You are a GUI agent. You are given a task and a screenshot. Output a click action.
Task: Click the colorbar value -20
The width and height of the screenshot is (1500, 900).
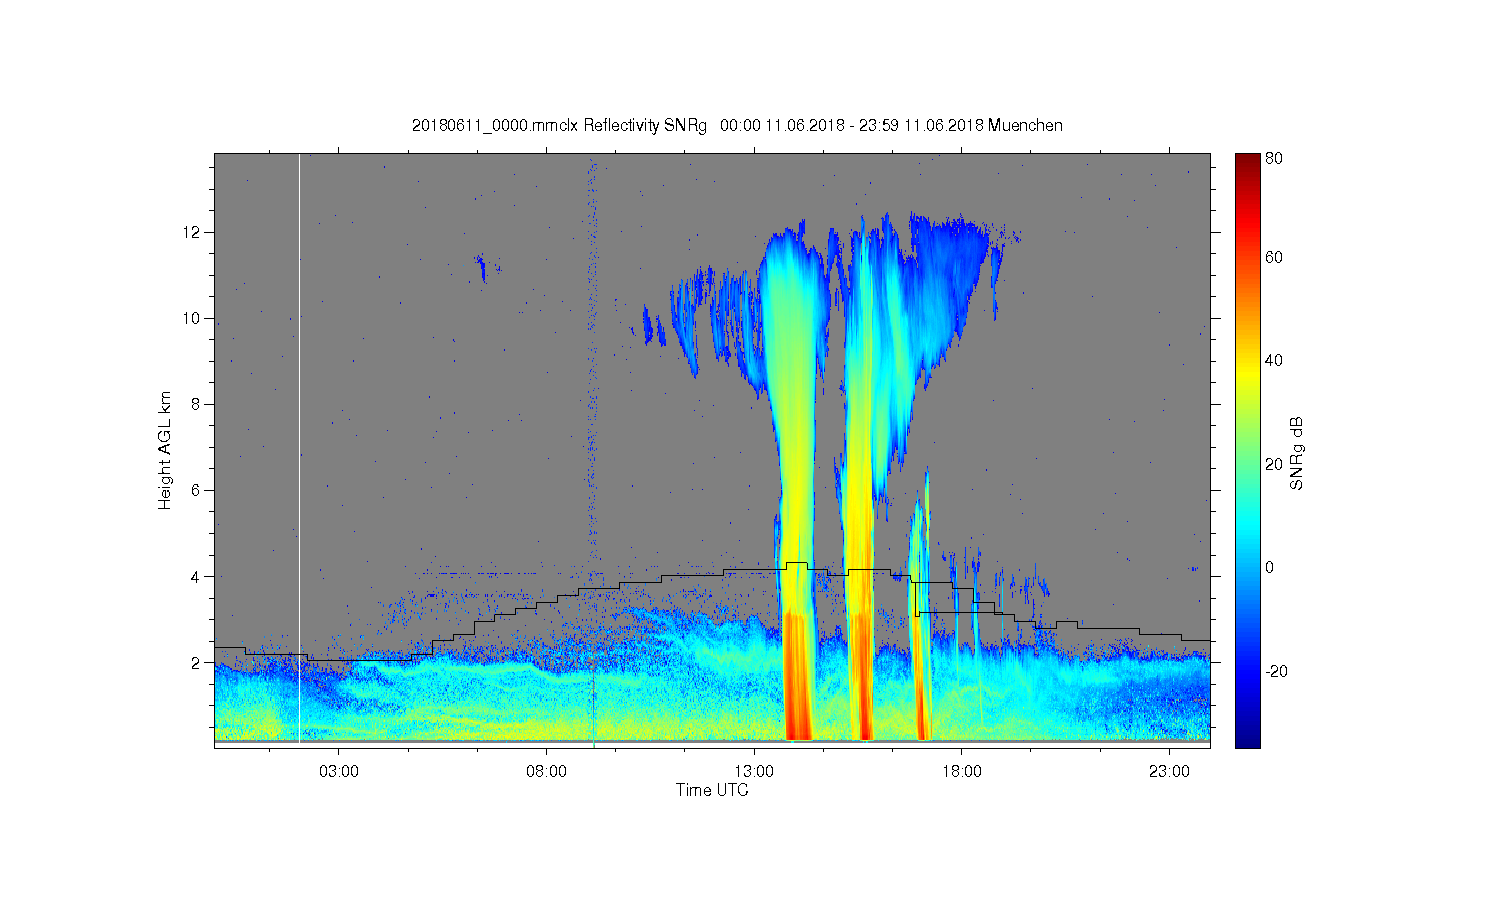point(1276,671)
